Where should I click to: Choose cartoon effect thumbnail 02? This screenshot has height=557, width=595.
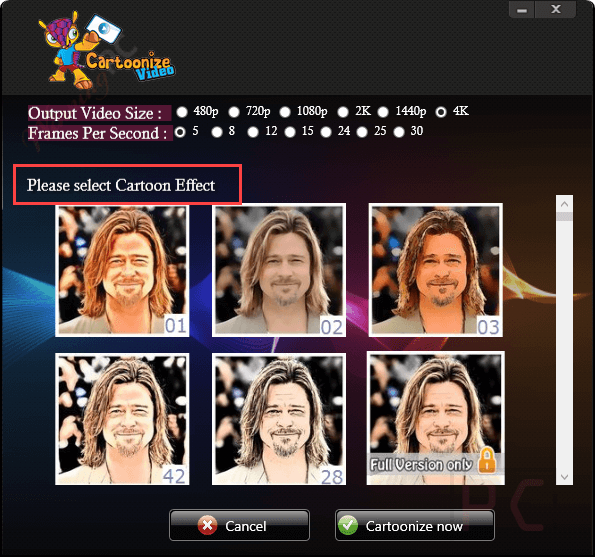[279, 270]
